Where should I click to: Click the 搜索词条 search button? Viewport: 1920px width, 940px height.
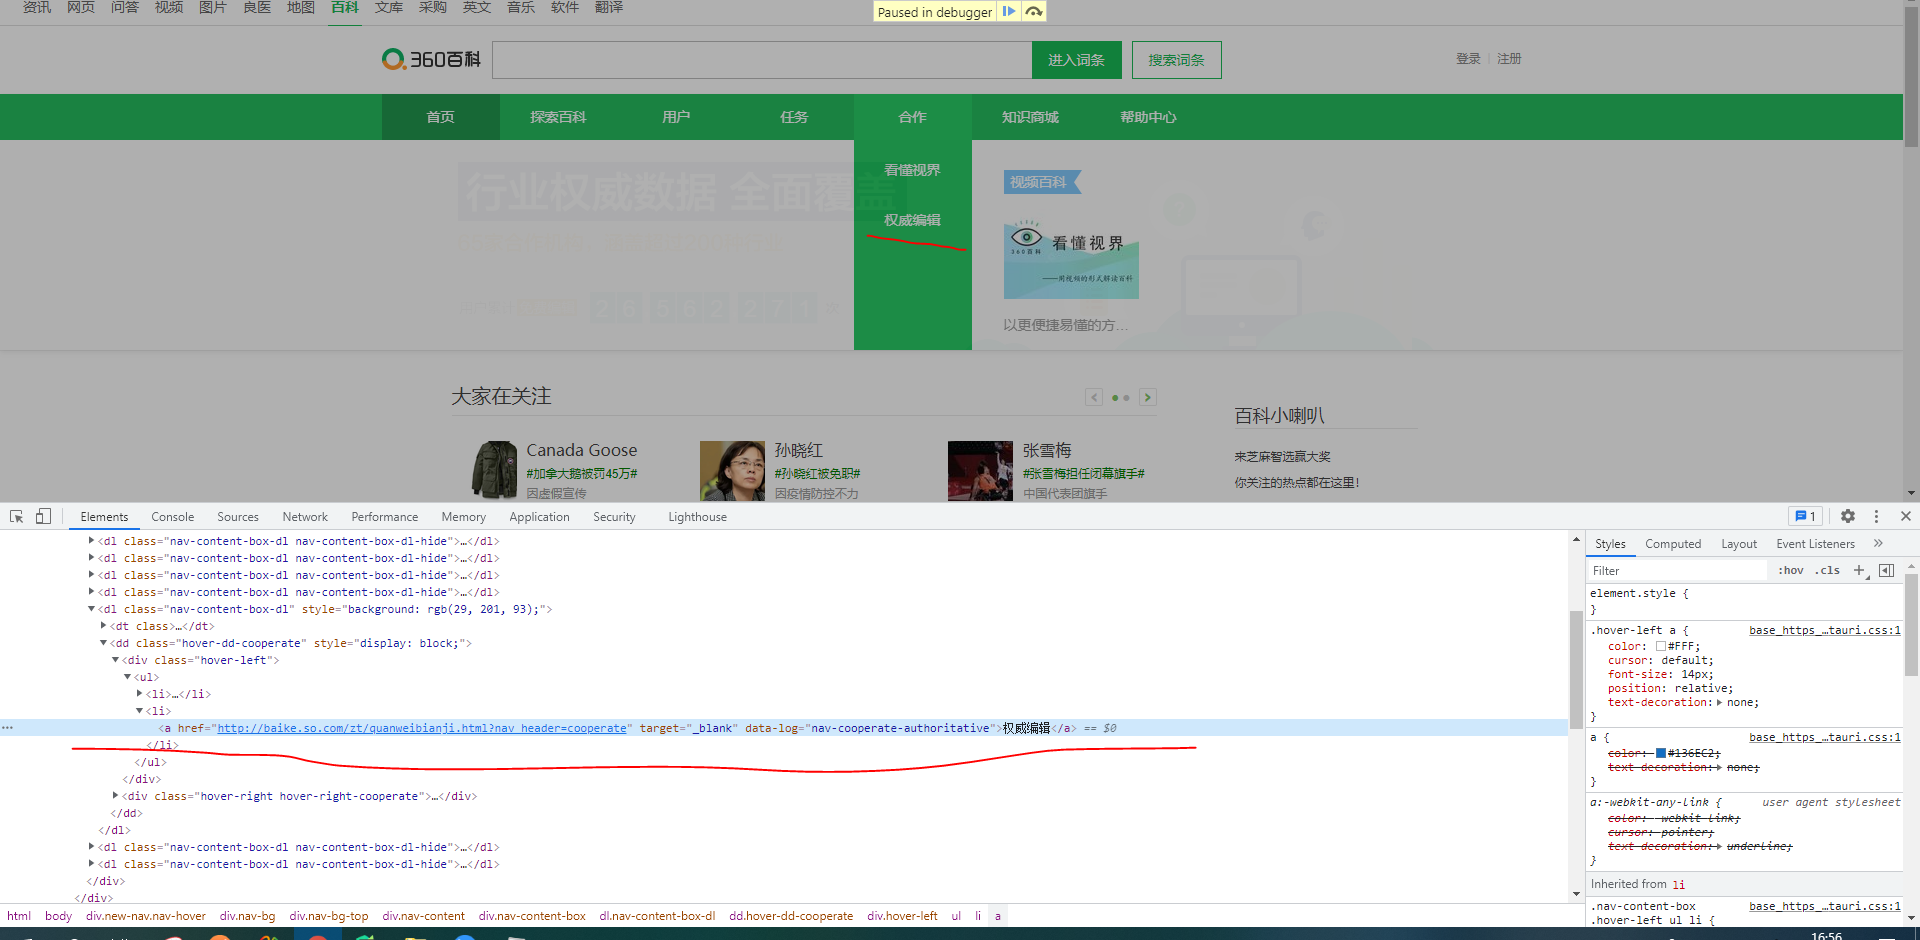click(x=1176, y=59)
